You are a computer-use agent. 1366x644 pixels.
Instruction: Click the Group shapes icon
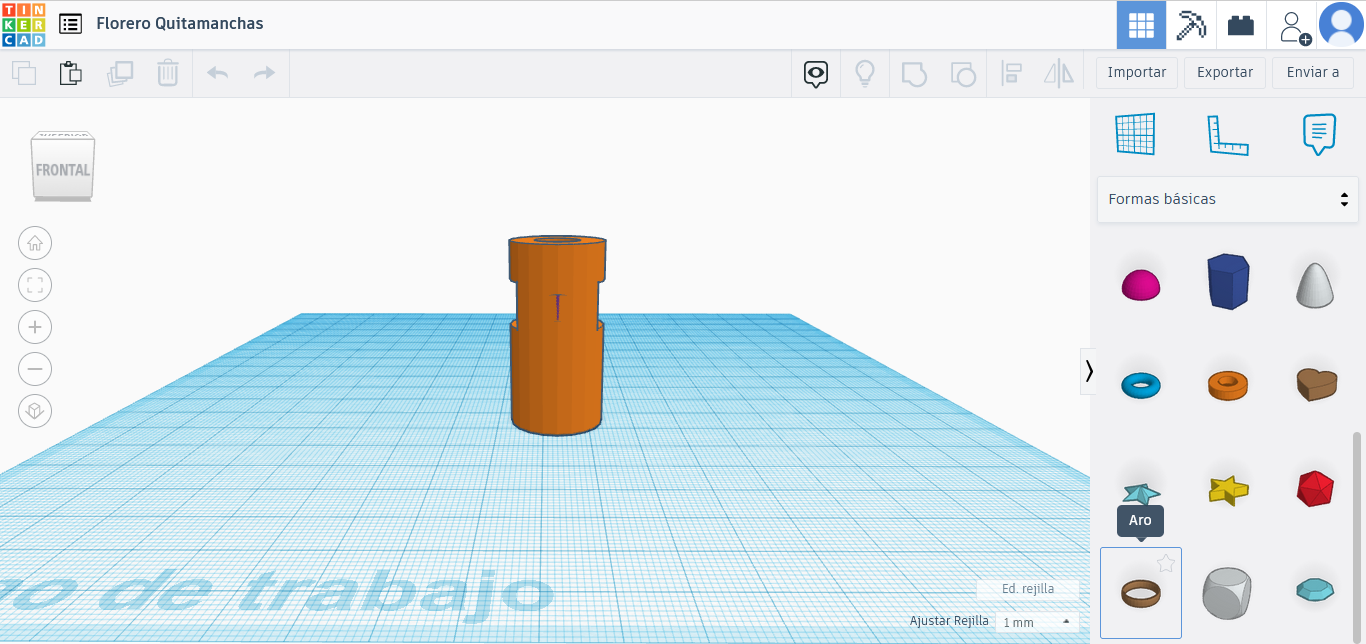pos(913,73)
